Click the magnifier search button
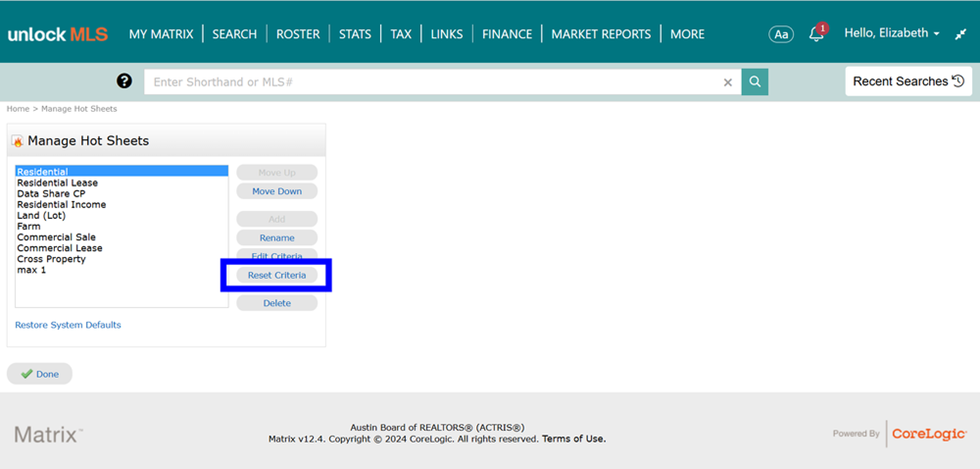 (755, 82)
